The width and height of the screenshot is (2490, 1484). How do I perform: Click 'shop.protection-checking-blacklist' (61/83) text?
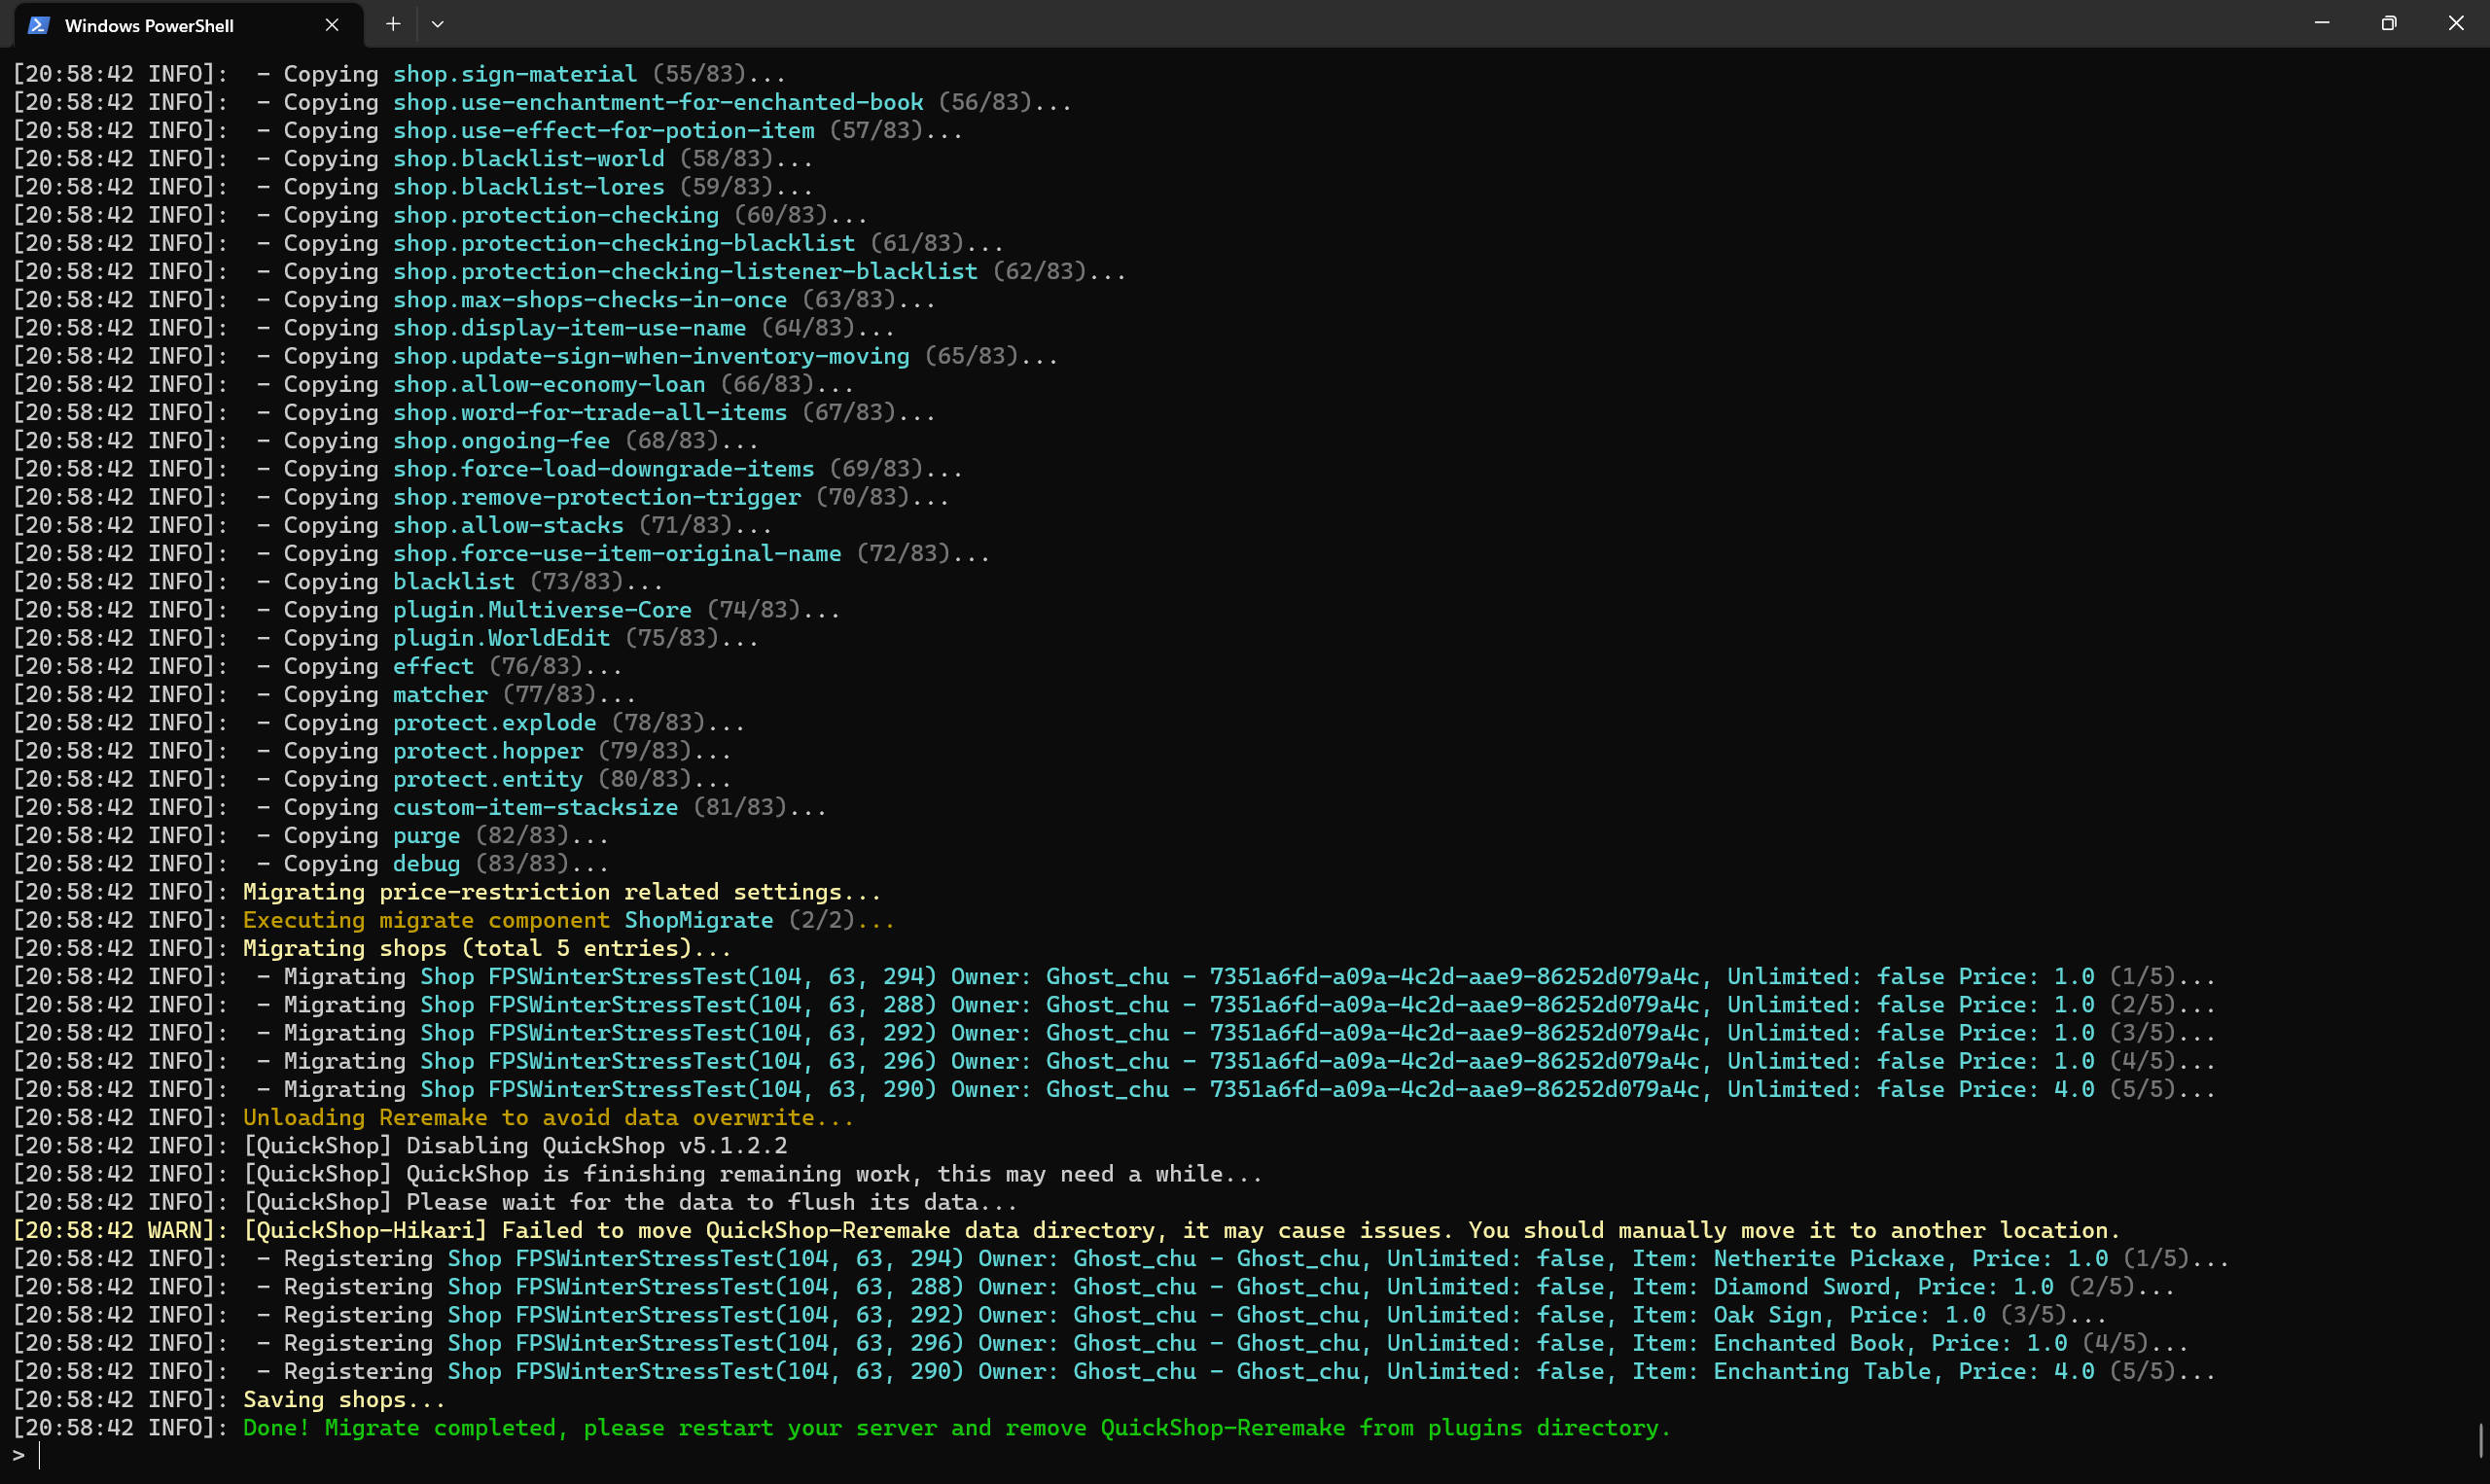[x=624, y=243]
